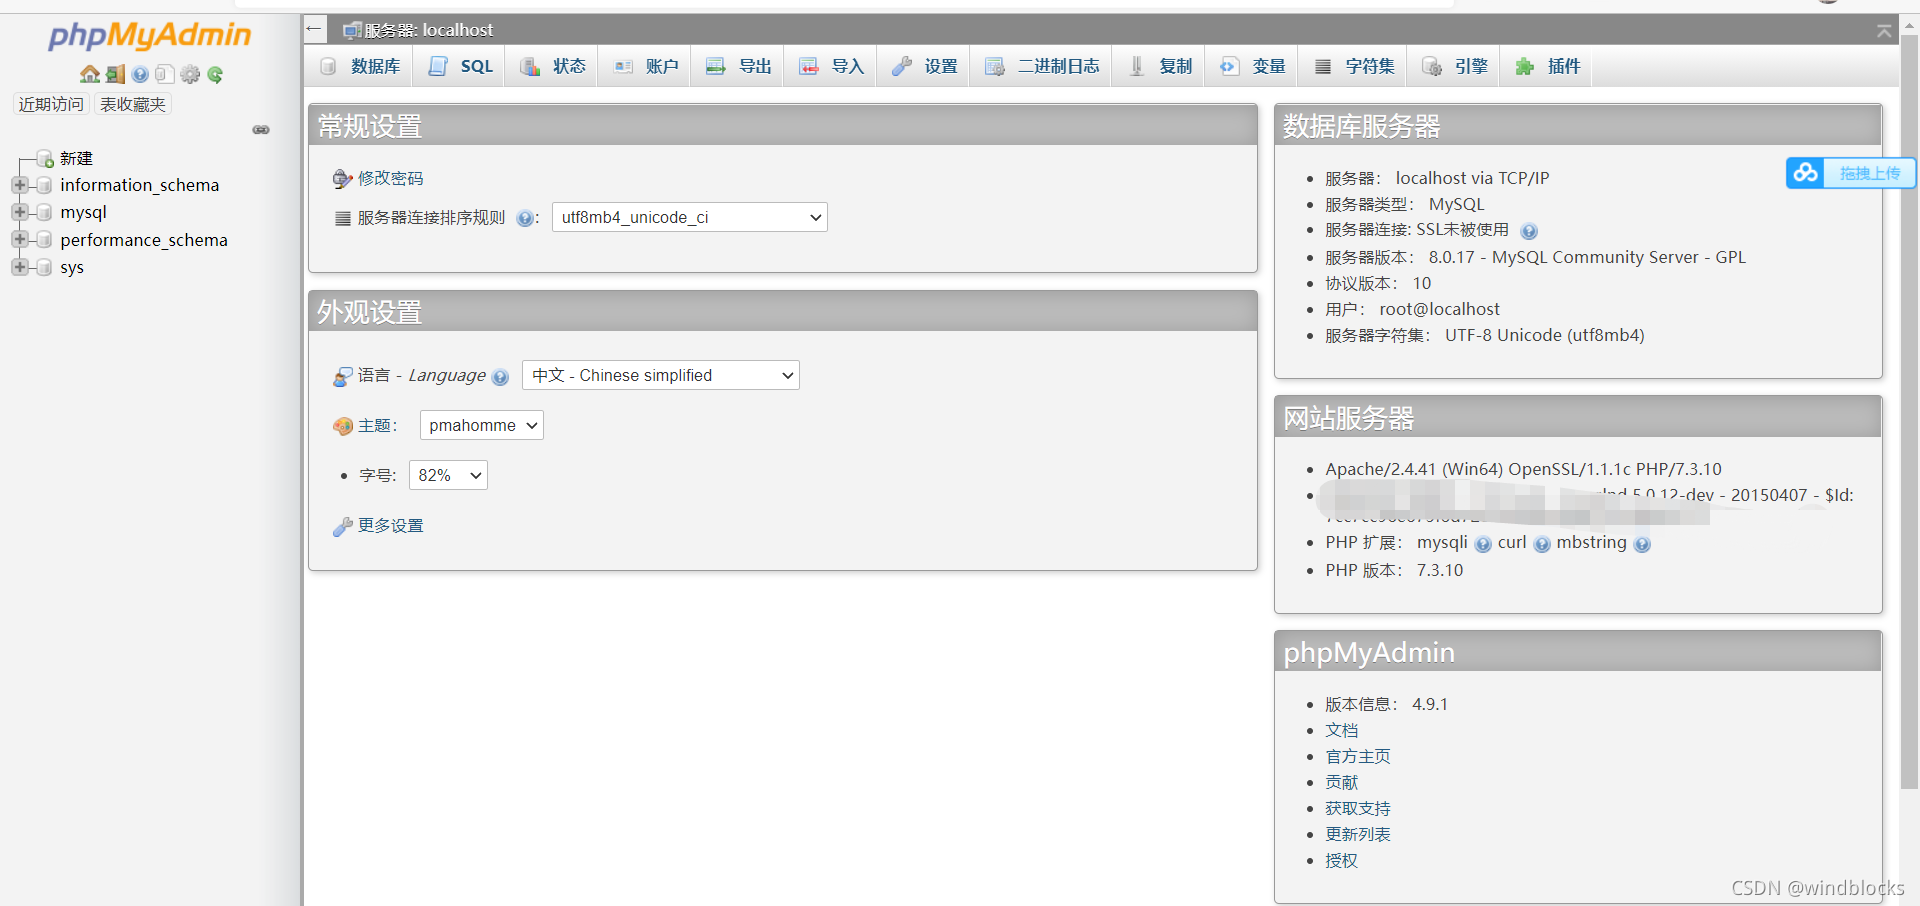Switch to the 数据库 tab
Viewport: 1920px width, 906px height.
pos(359,66)
